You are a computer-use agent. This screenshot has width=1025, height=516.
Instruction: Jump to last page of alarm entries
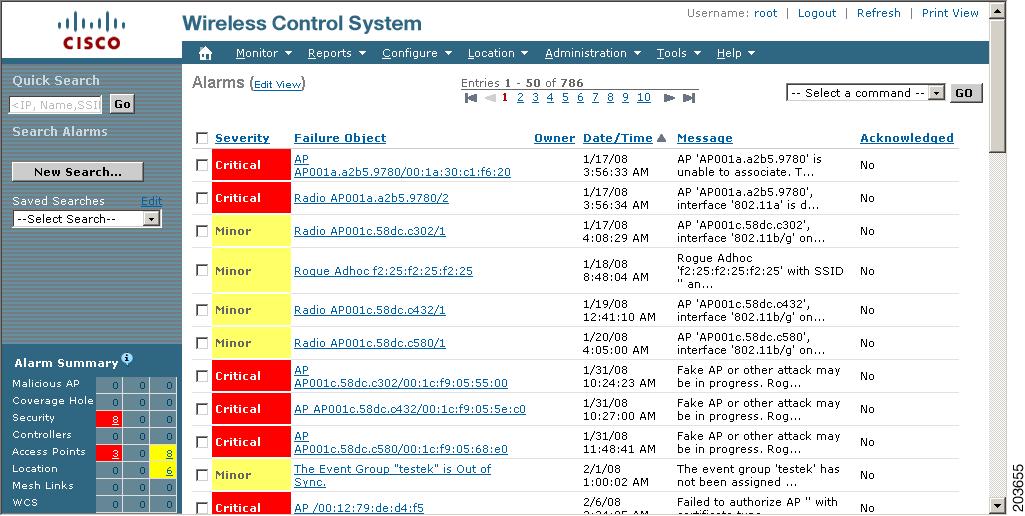[688, 98]
